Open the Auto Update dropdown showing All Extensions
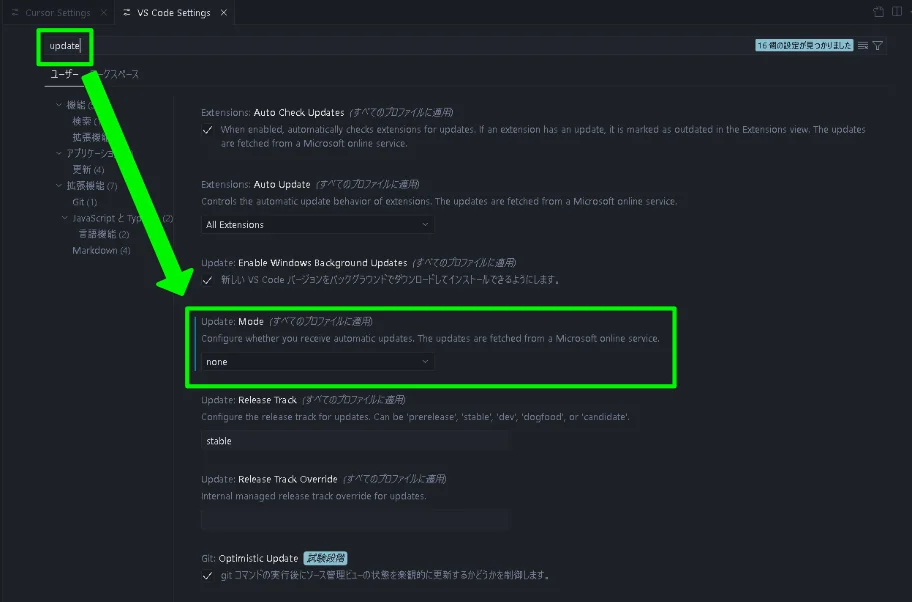The width and height of the screenshot is (912, 602). click(318, 225)
